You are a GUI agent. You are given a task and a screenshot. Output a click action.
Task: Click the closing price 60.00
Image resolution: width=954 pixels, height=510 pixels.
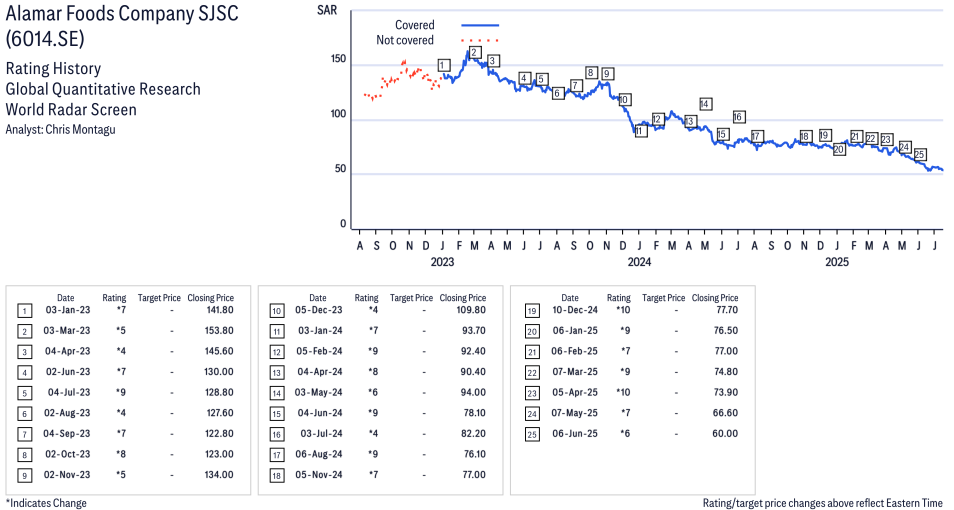coord(725,434)
